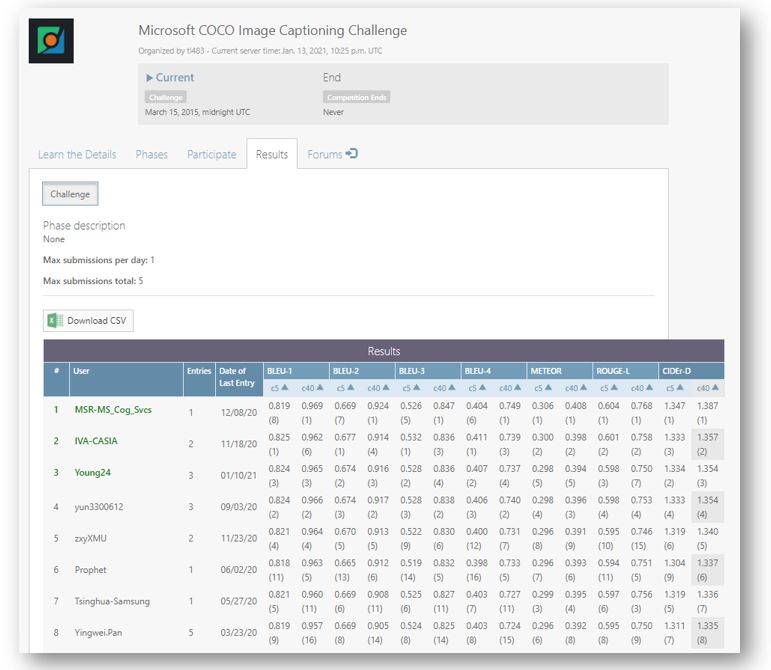Sort by BLEU-1 c5 column arrow
The height and width of the screenshot is (670, 771).
(286, 388)
